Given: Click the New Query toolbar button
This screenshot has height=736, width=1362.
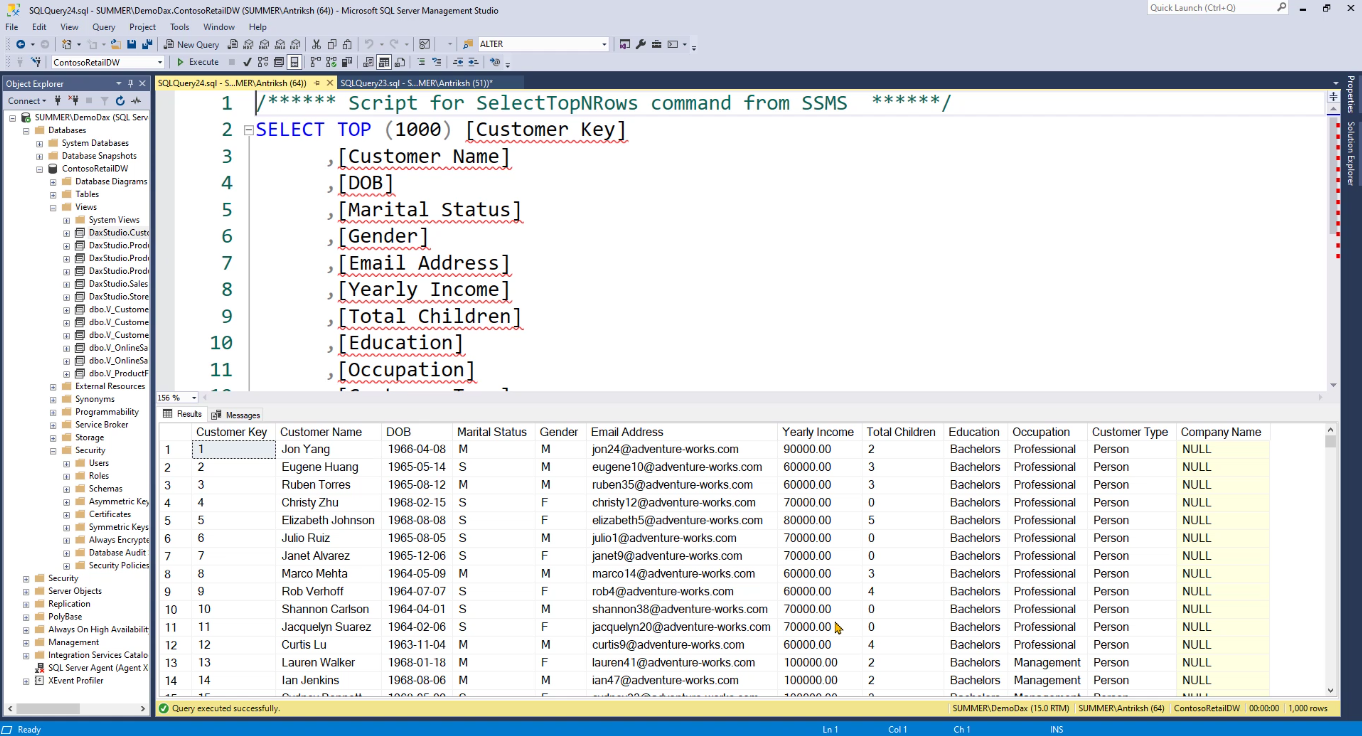Looking at the screenshot, I should [192, 44].
